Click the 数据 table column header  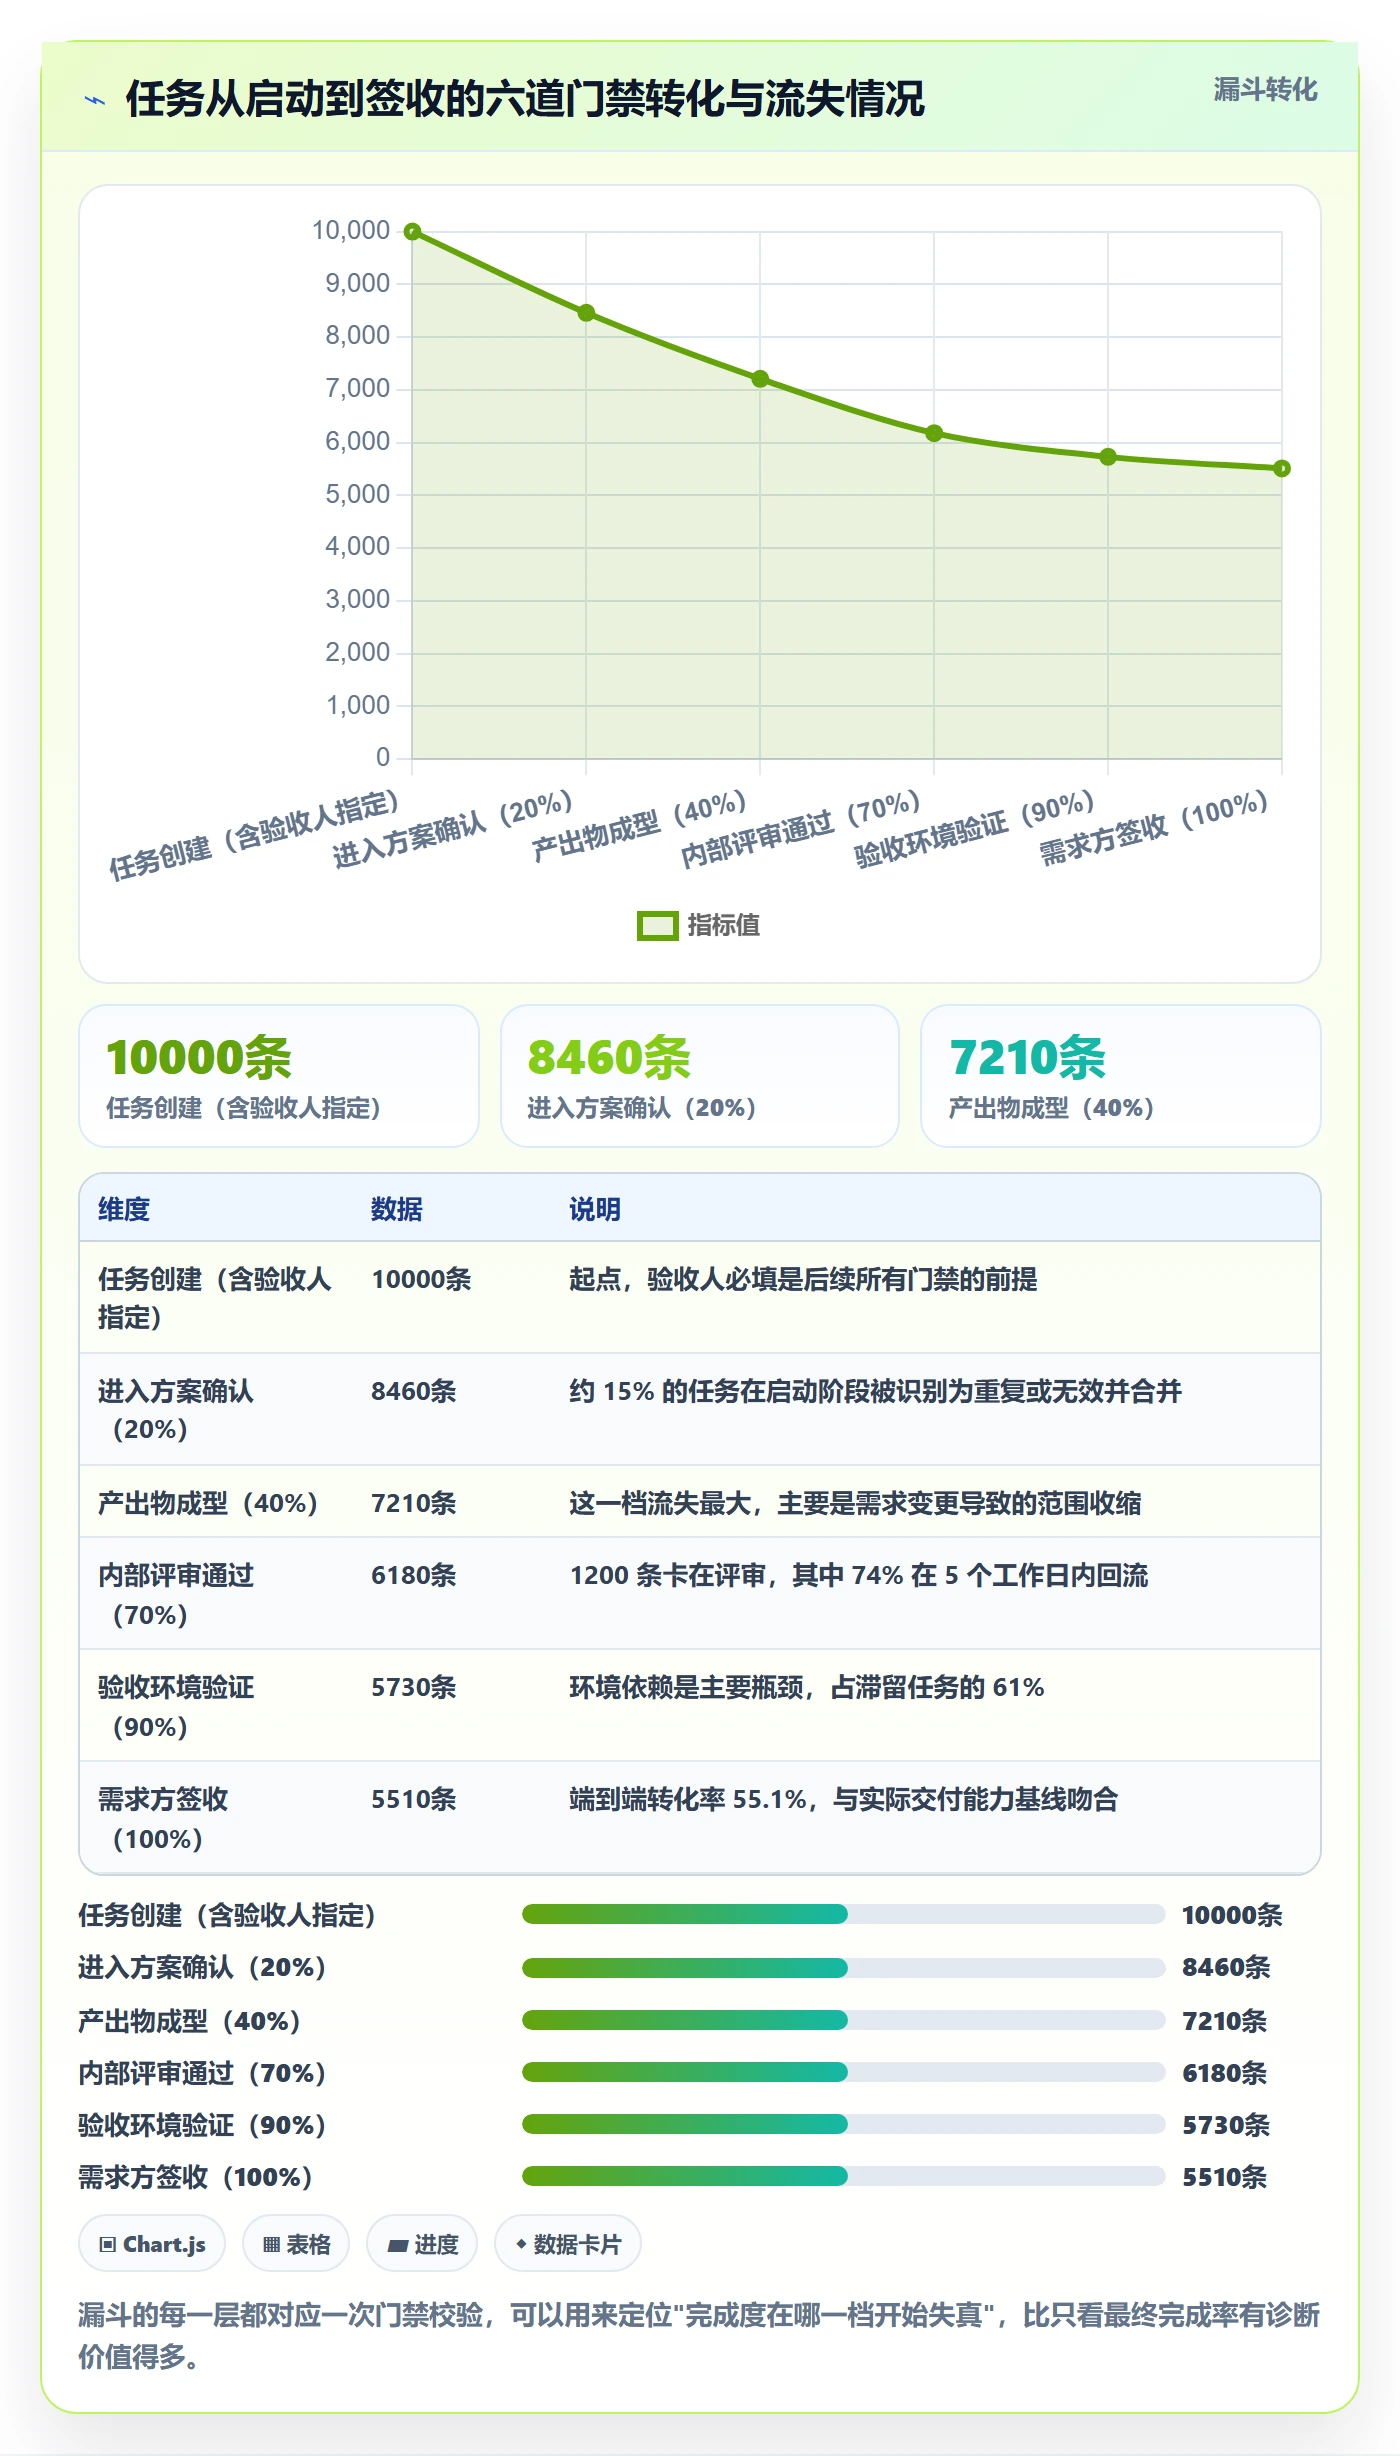pos(397,1209)
